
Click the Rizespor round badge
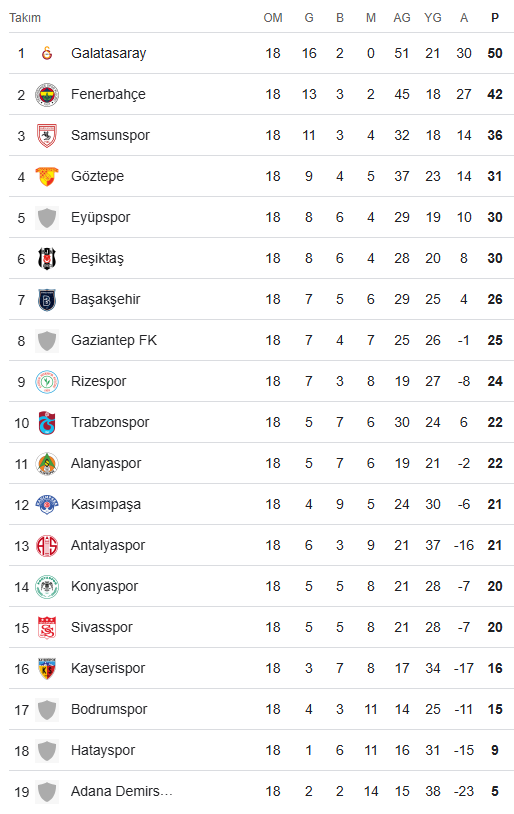click(x=47, y=382)
